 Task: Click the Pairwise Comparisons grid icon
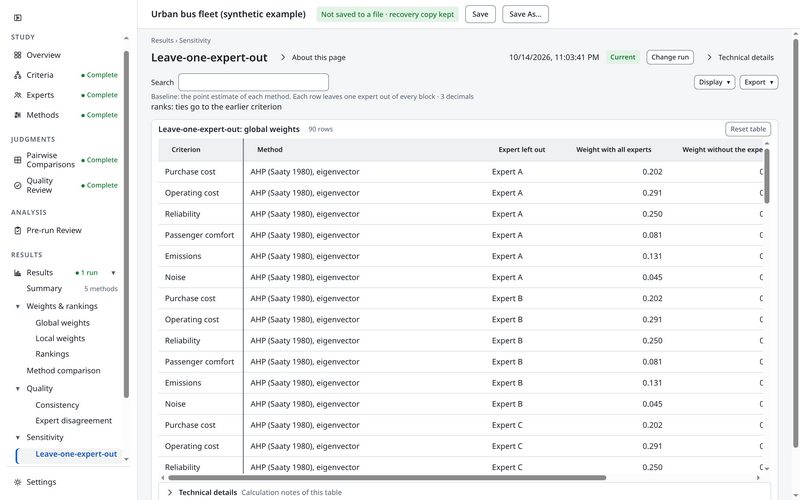(x=17, y=160)
